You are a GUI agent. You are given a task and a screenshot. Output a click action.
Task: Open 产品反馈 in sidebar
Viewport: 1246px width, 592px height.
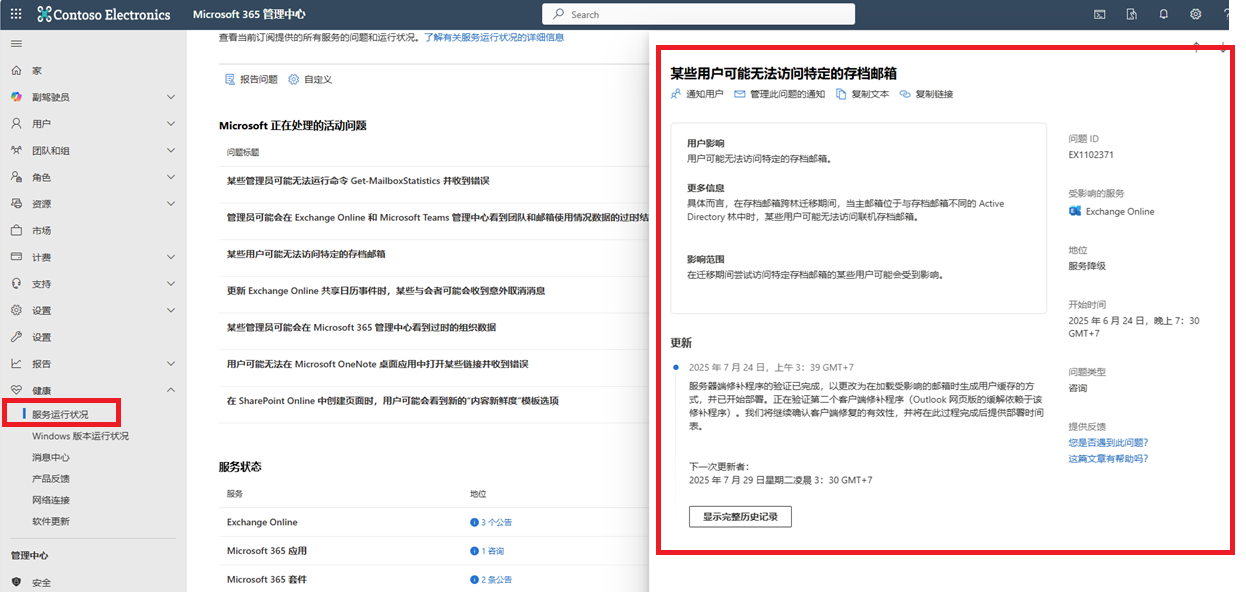coord(51,479)
